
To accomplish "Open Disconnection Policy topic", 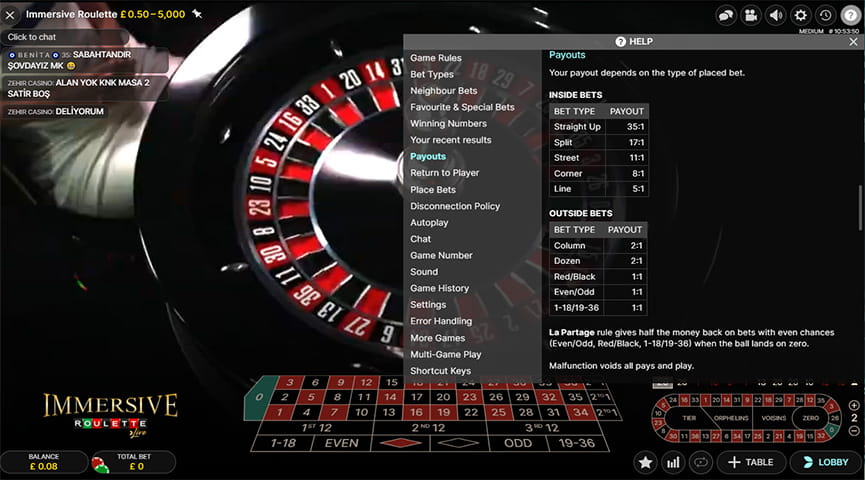I will 455,206.
